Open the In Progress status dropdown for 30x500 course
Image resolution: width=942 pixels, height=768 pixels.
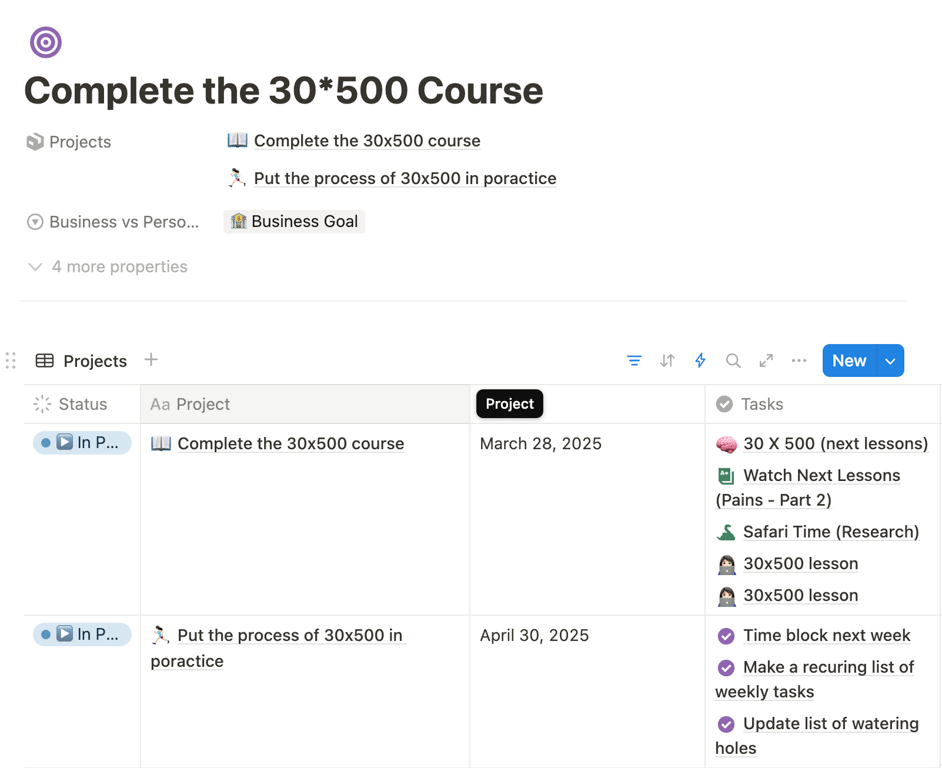[81, 442]
